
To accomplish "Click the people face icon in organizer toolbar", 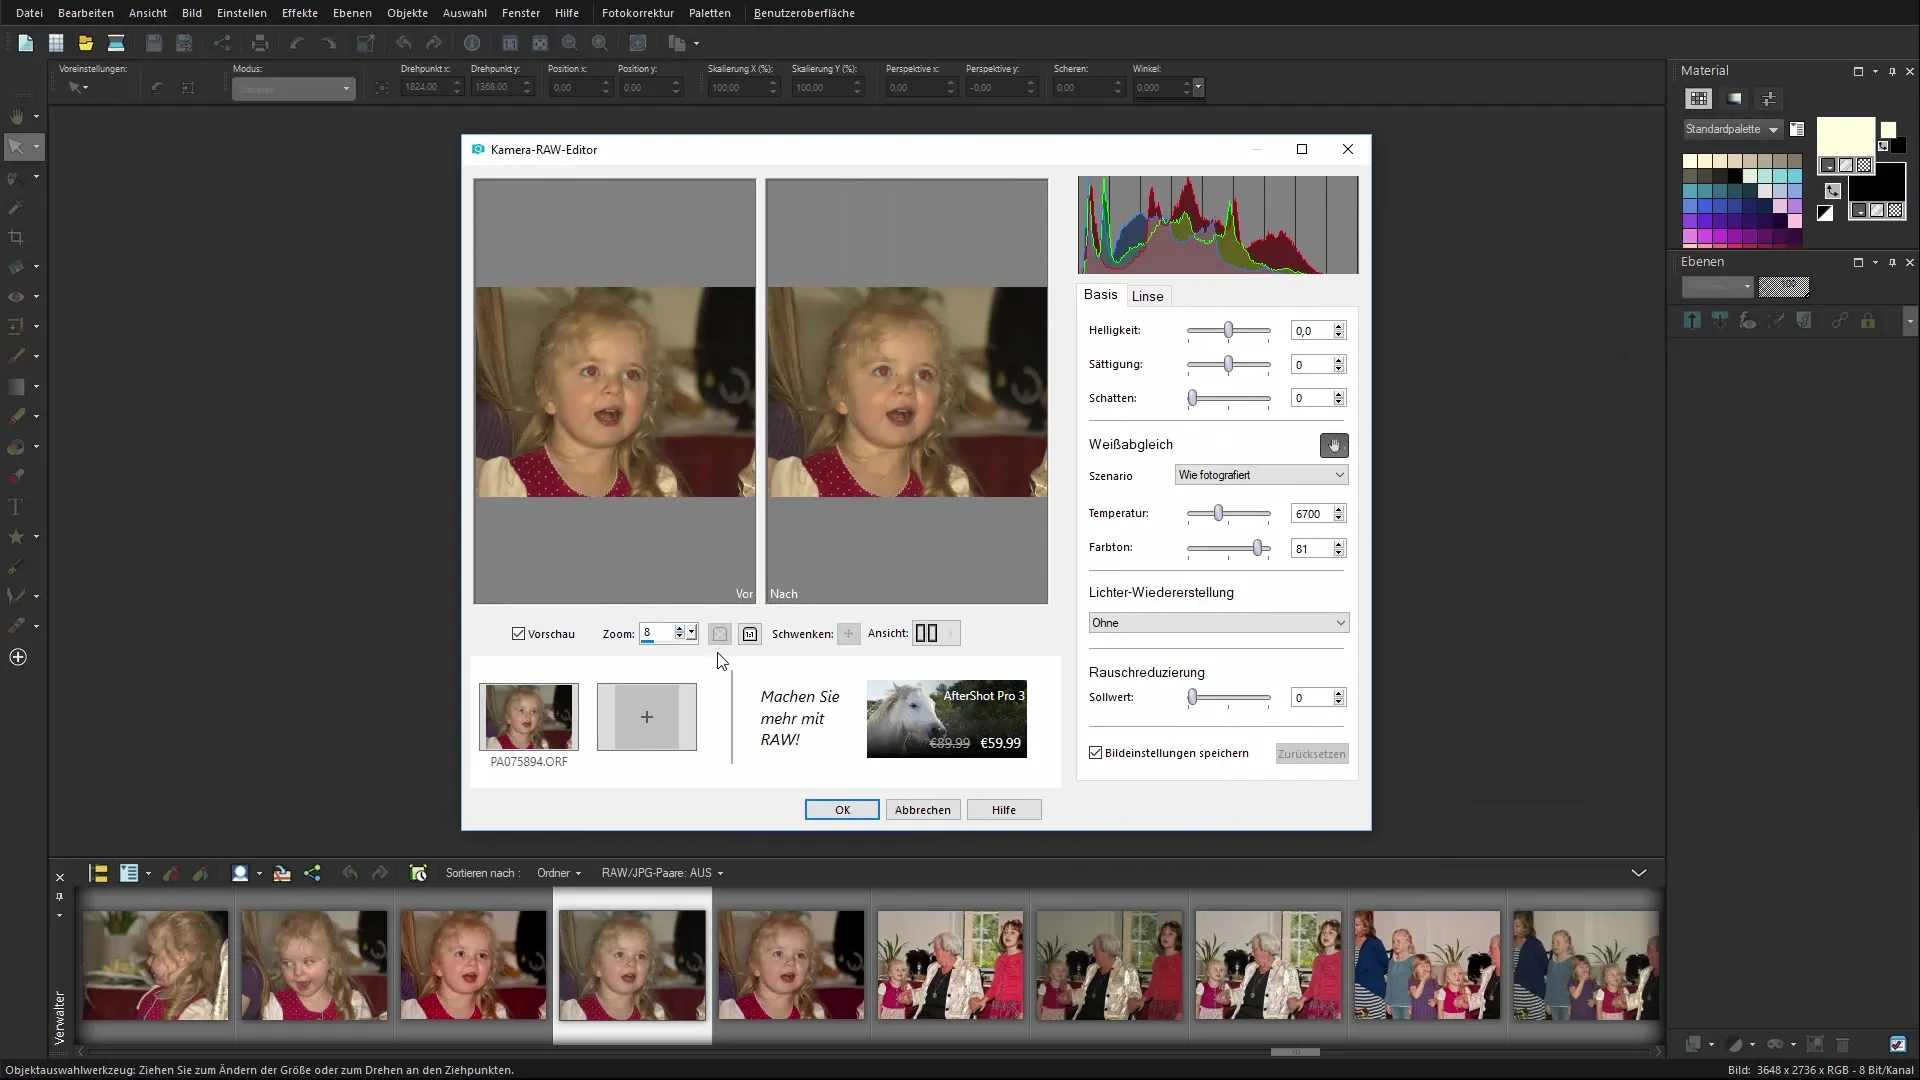I will [x=240, y=873].
